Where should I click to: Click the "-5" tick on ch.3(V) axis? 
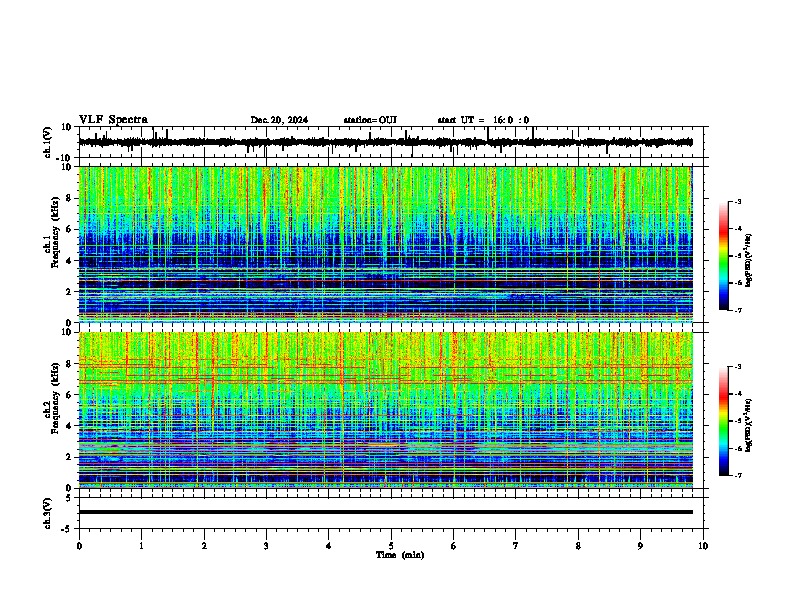[x=67, y=529]
